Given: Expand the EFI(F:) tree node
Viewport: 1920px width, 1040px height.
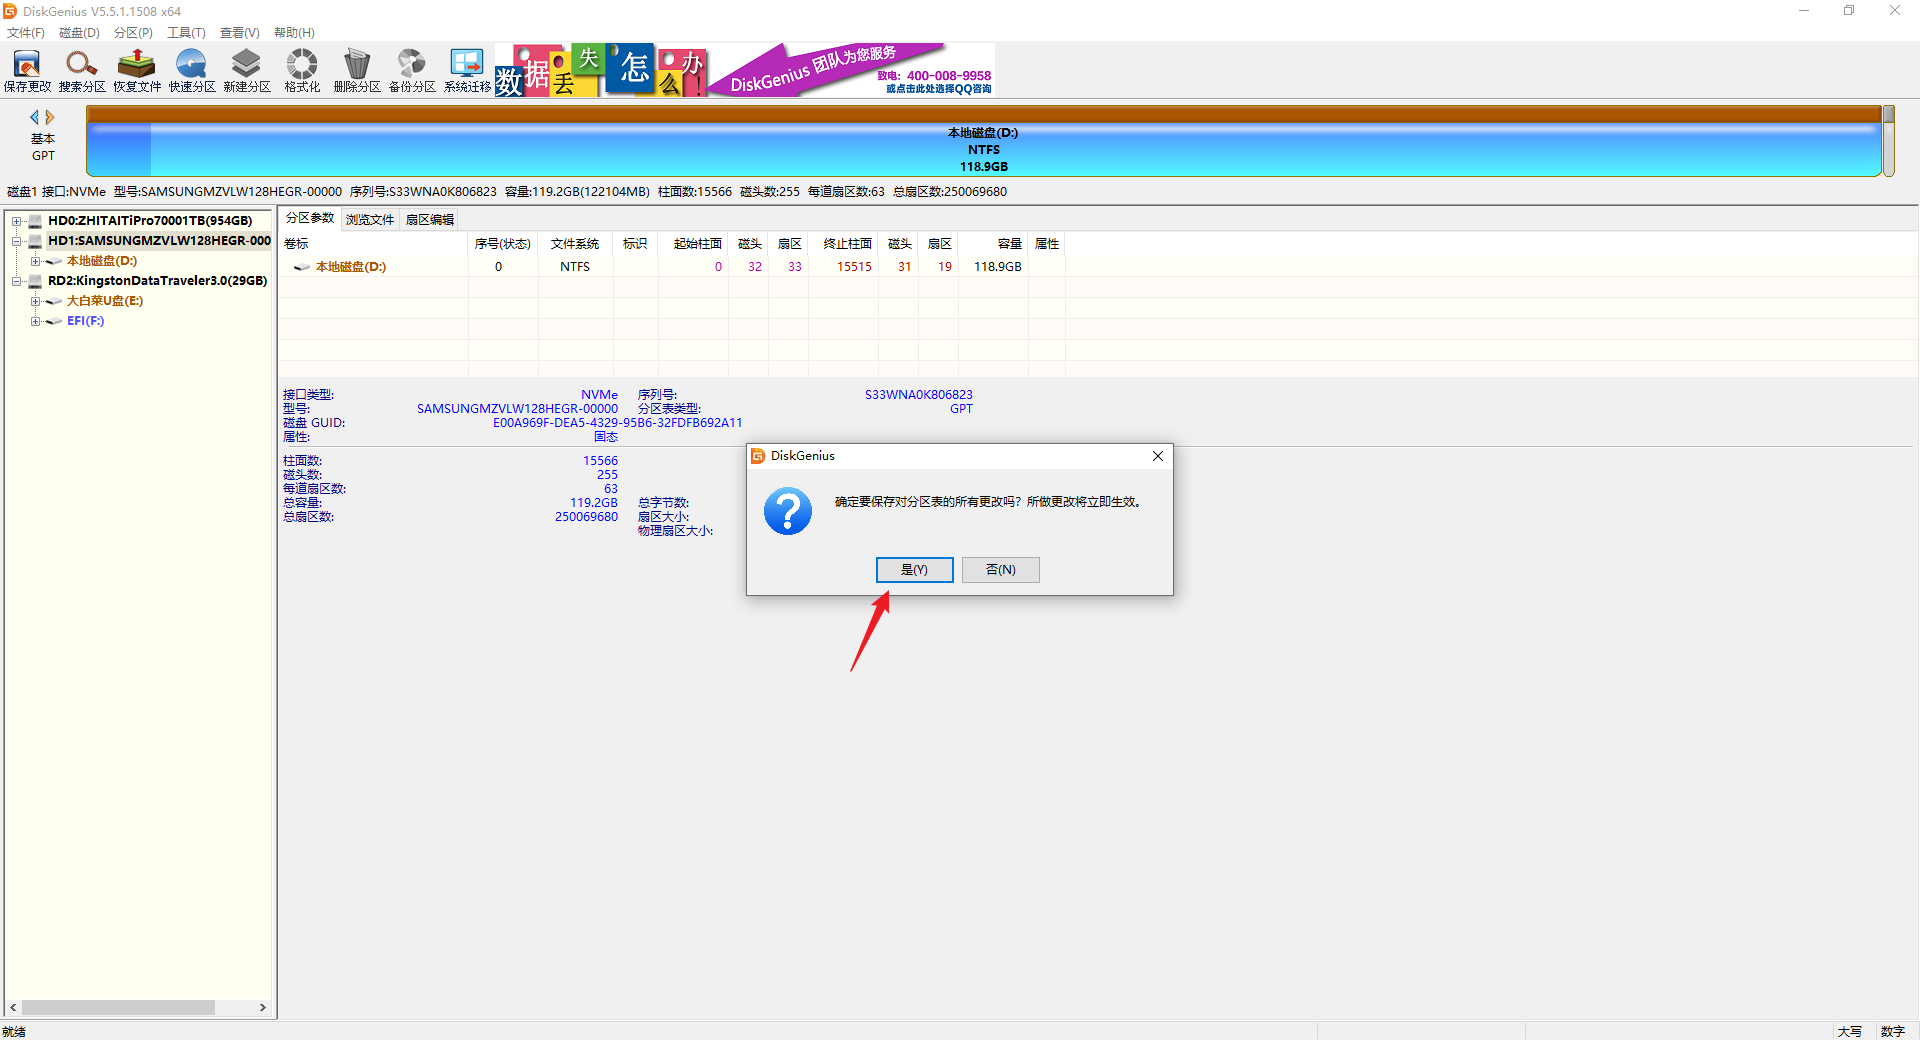Looking at the screenshot, I should [35, 321].
